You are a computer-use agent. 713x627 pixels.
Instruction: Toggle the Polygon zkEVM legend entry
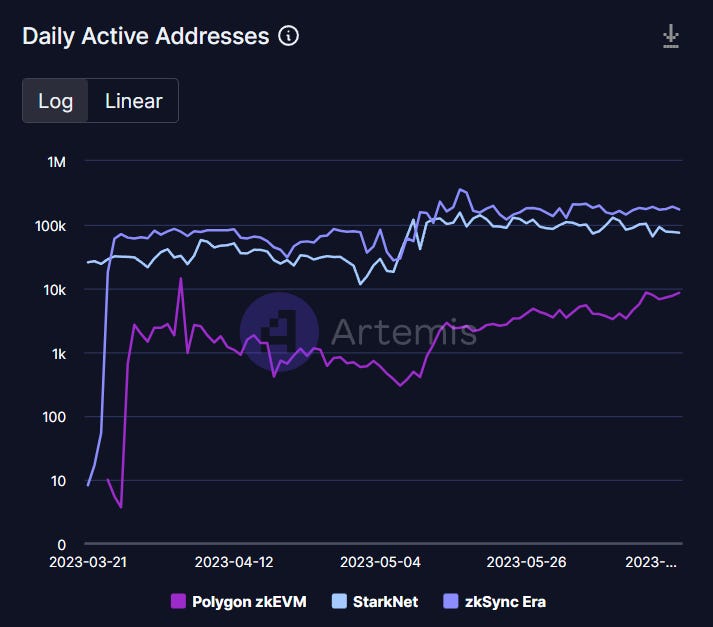pyautogui.click(x=239, y=602)
